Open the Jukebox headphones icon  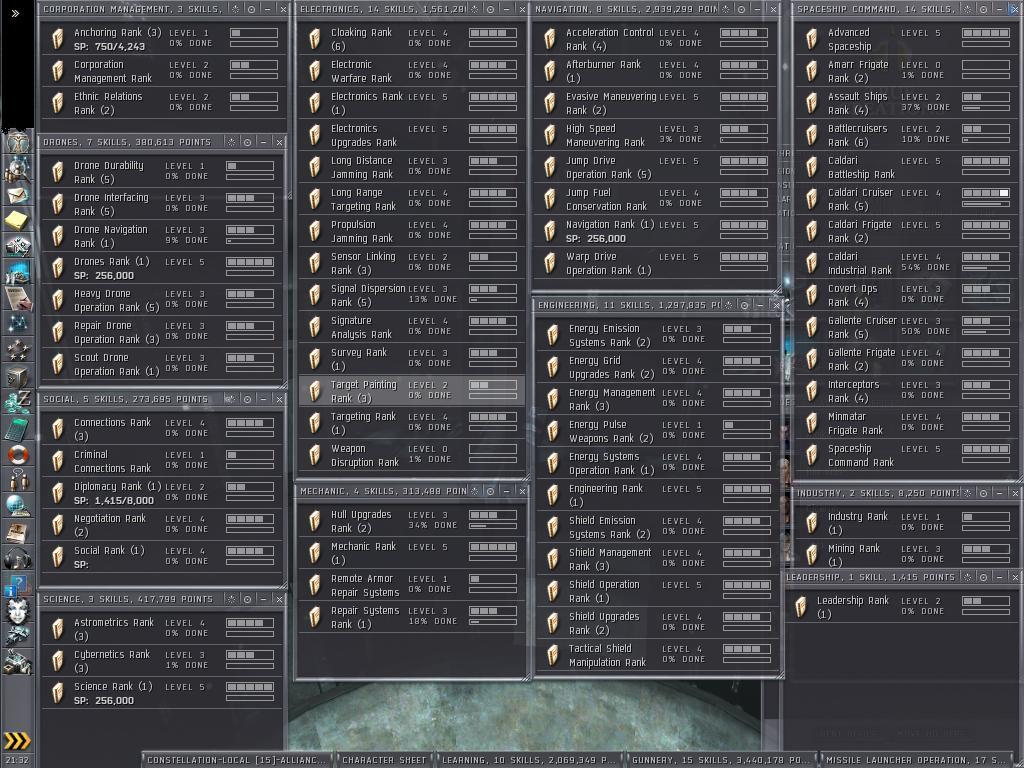point(17,559)
